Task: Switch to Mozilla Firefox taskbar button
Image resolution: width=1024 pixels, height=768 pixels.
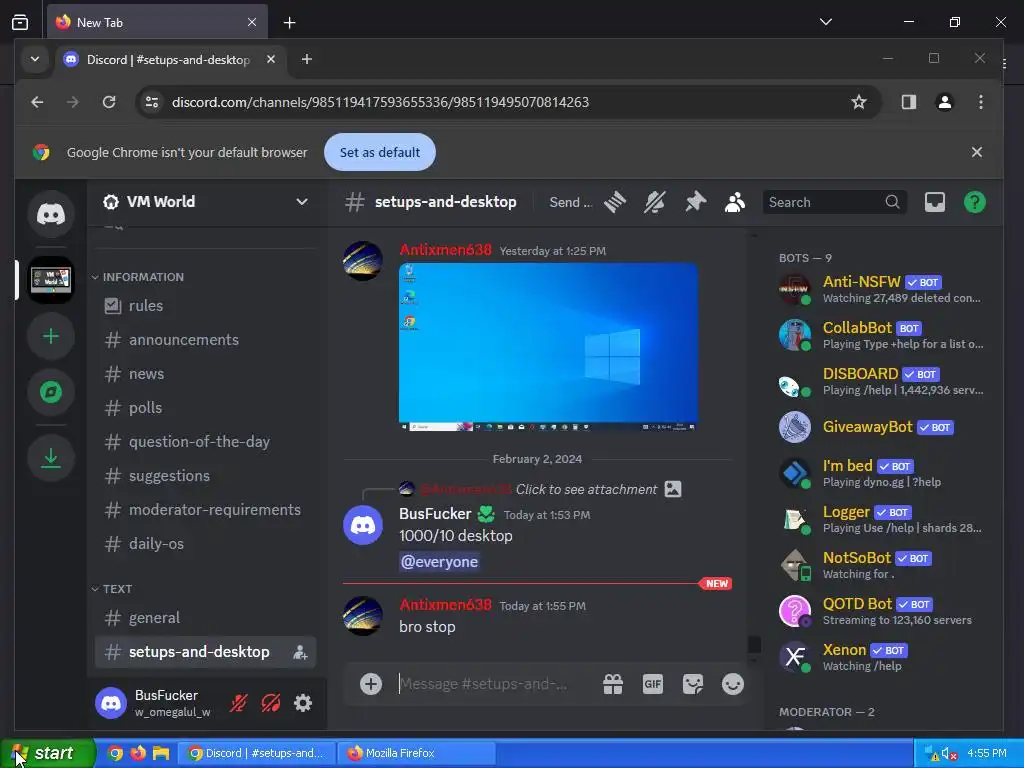Action: (416, 753)
